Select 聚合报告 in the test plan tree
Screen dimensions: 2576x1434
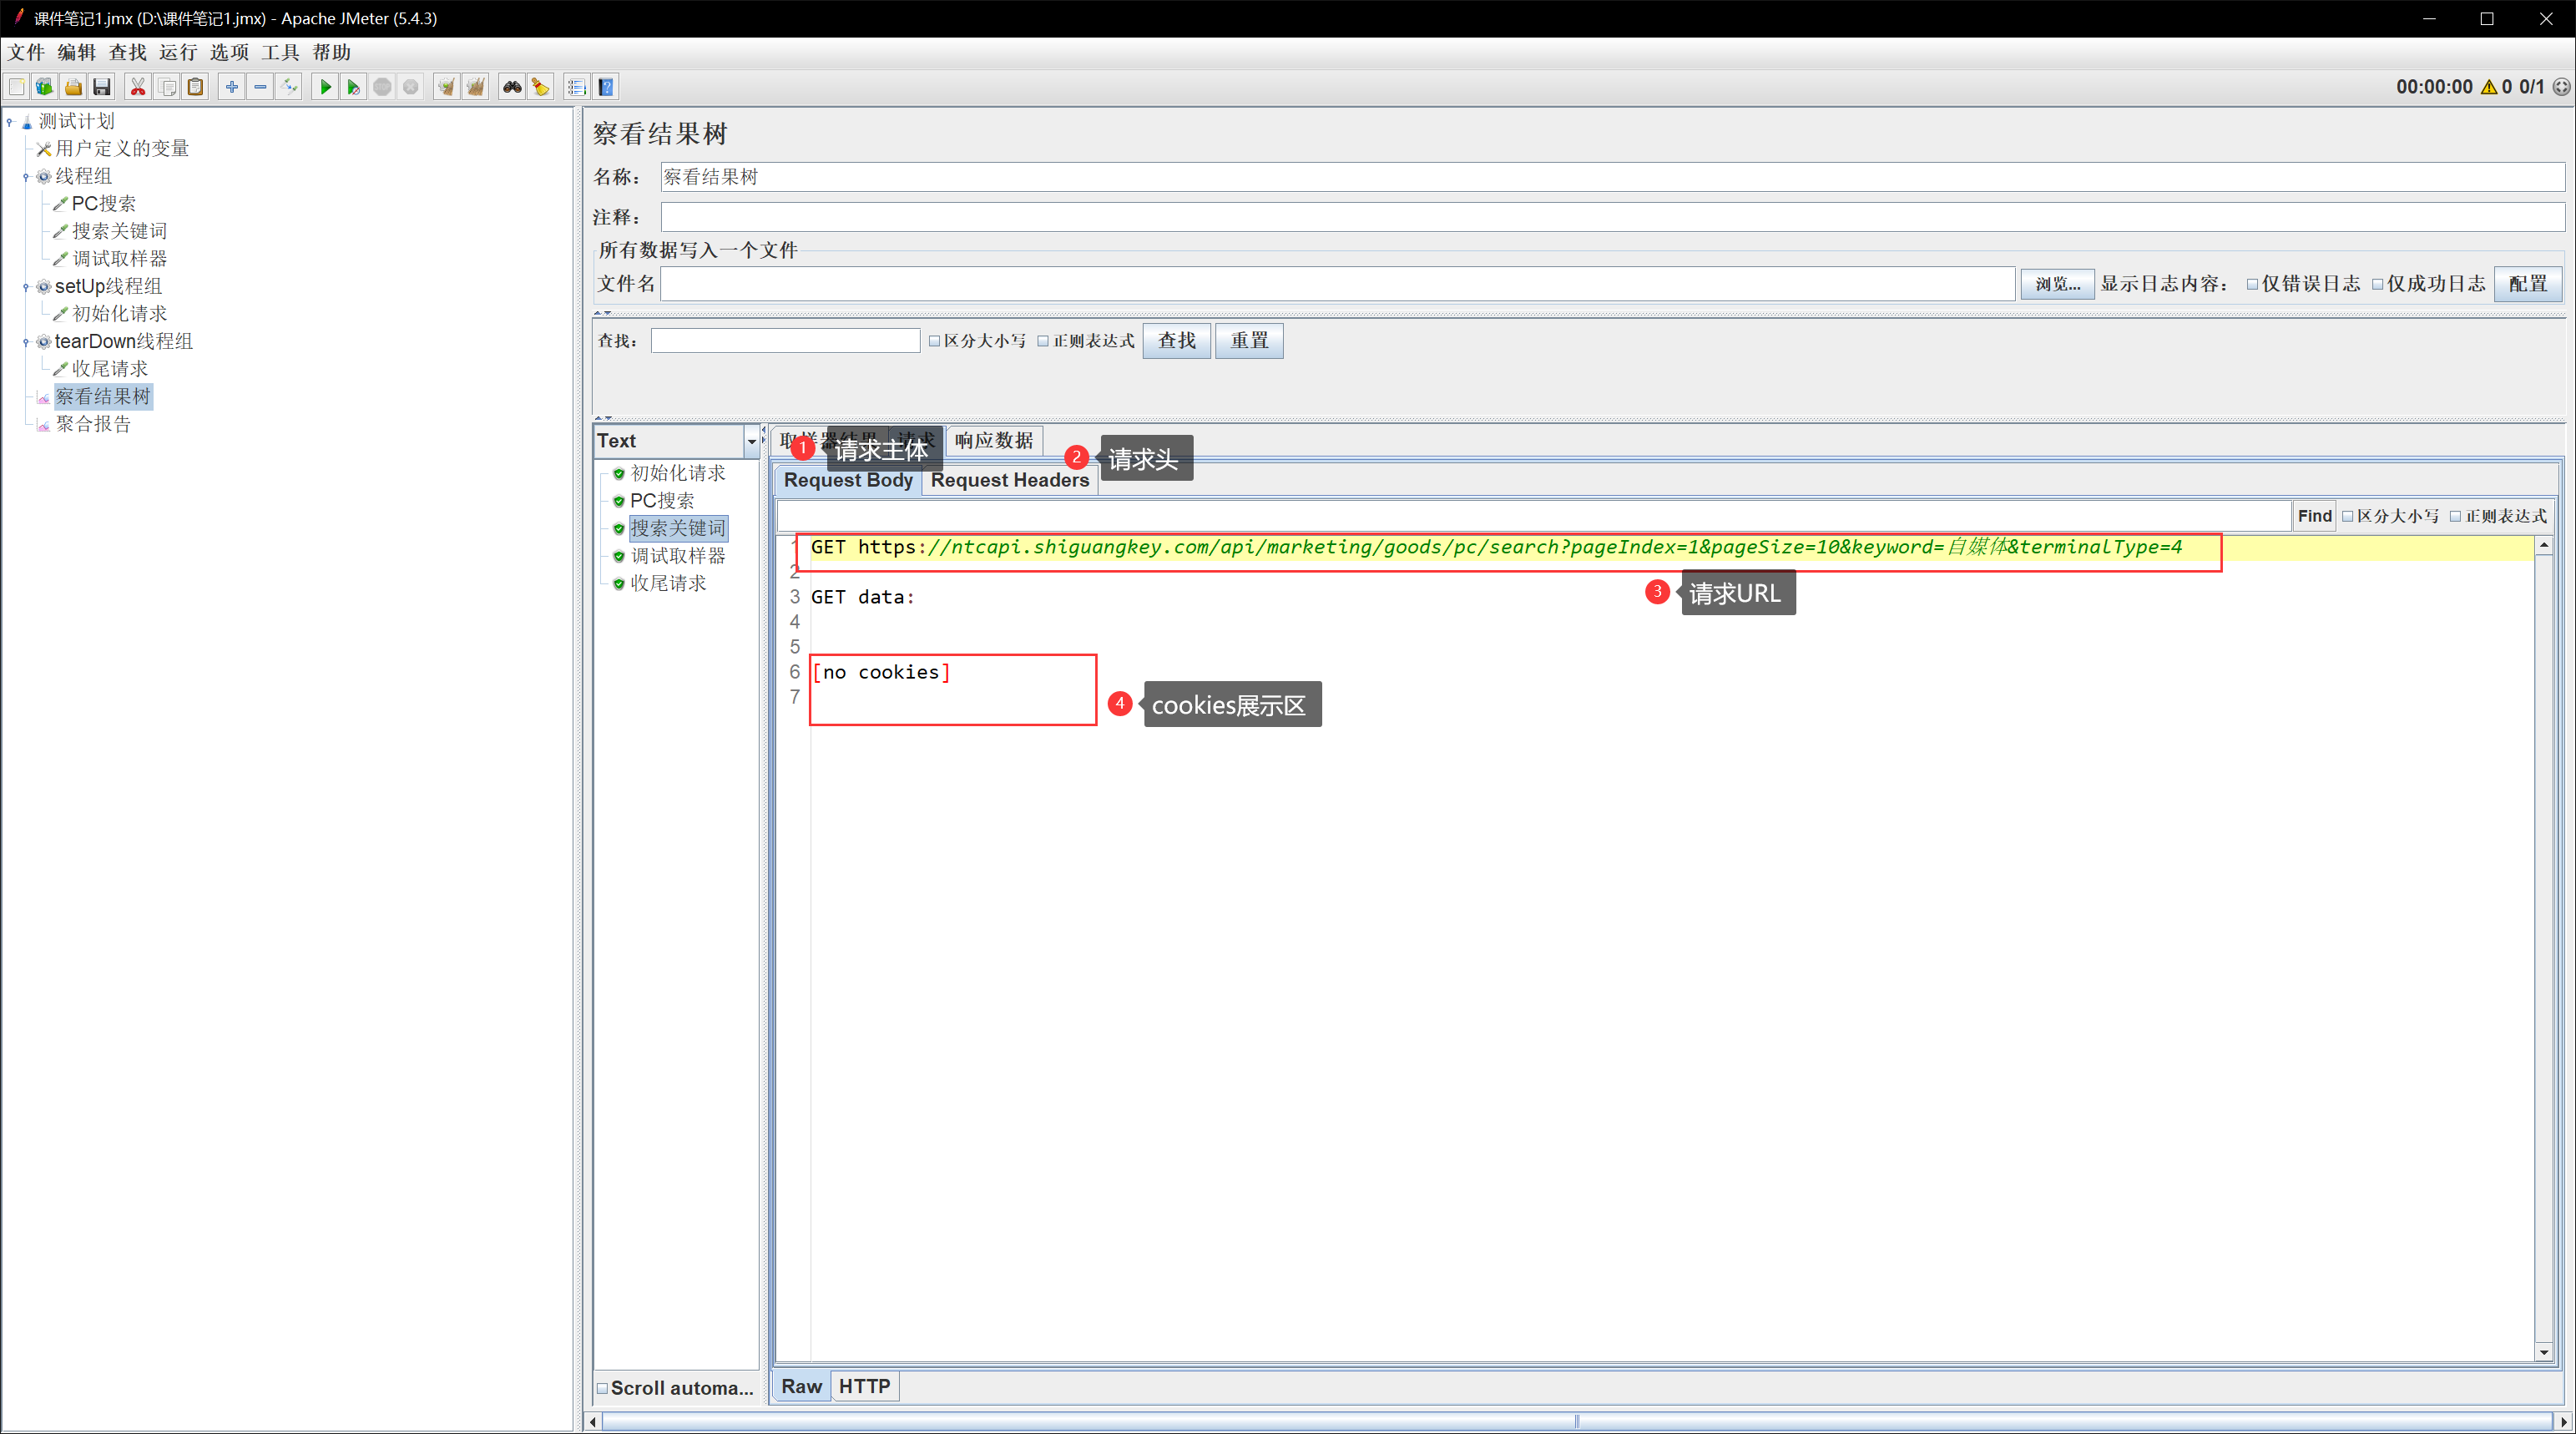coord(93,424)
